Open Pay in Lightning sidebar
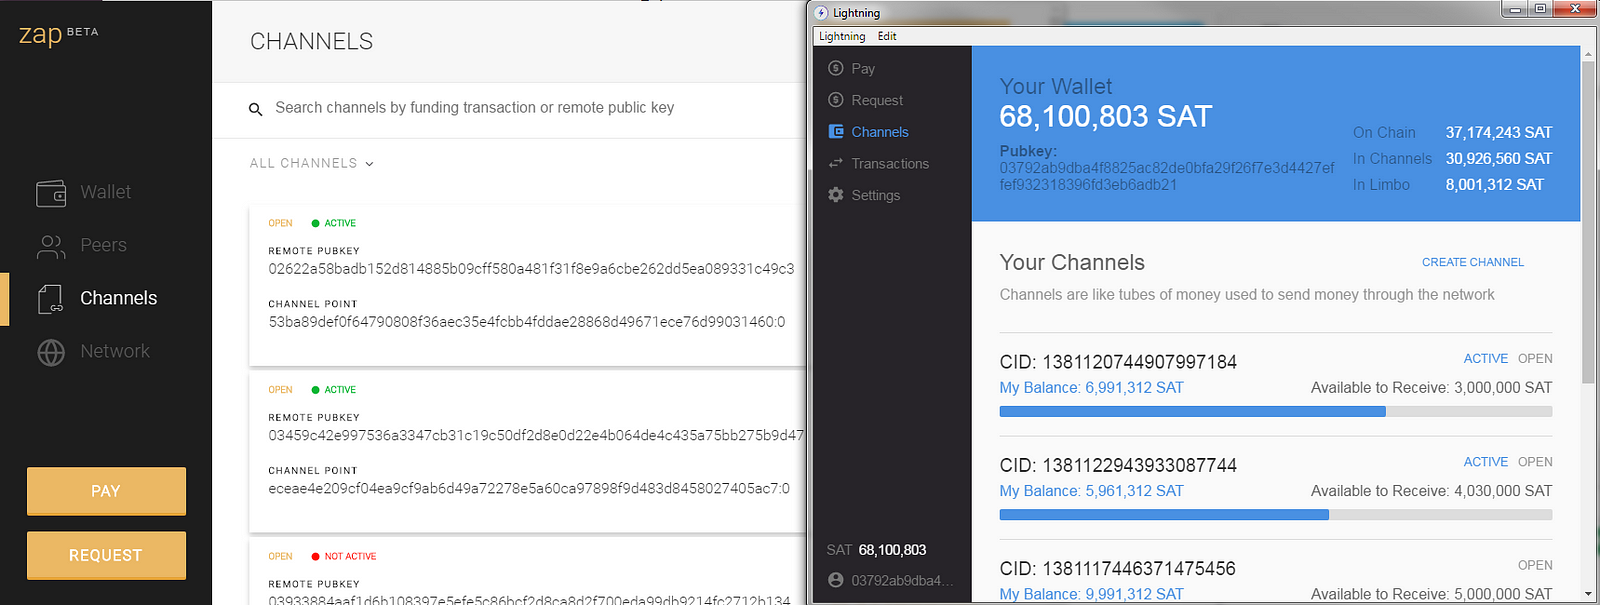This screenshot has height=605, width=1600. click(x=863, y=68)
